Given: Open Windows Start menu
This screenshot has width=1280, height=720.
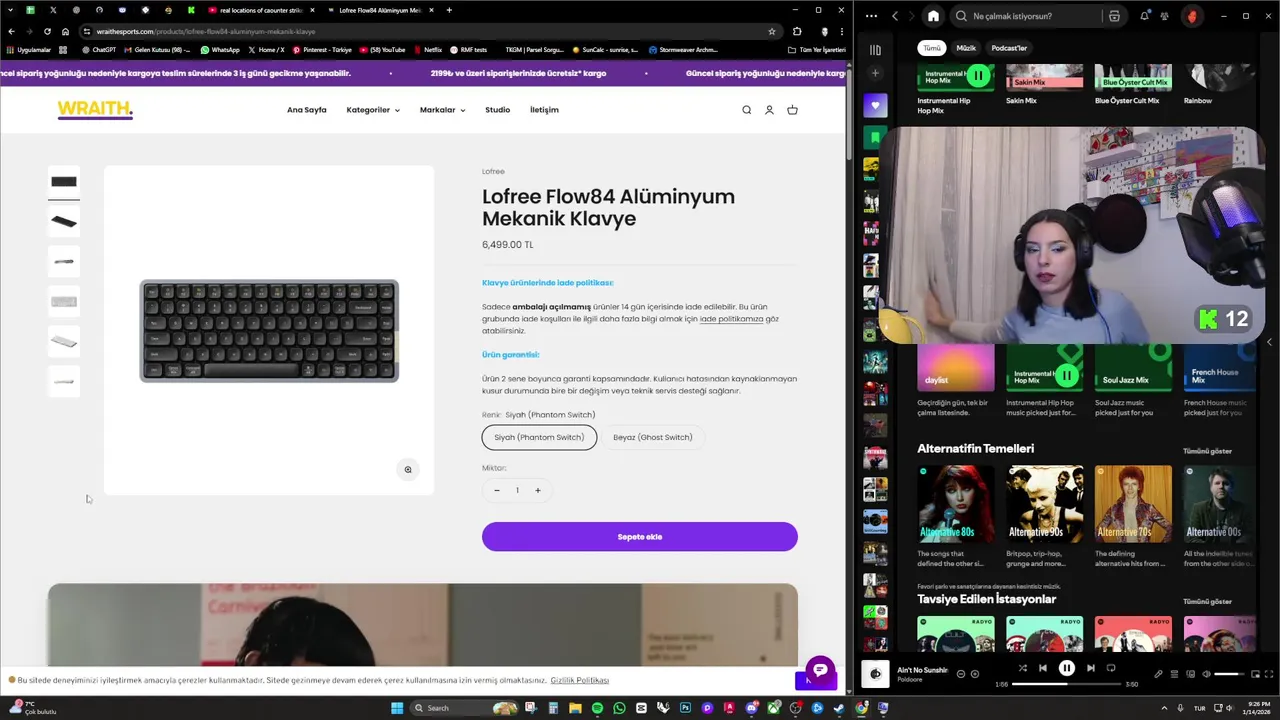Looking at the screenshot, I should point(397,708).
